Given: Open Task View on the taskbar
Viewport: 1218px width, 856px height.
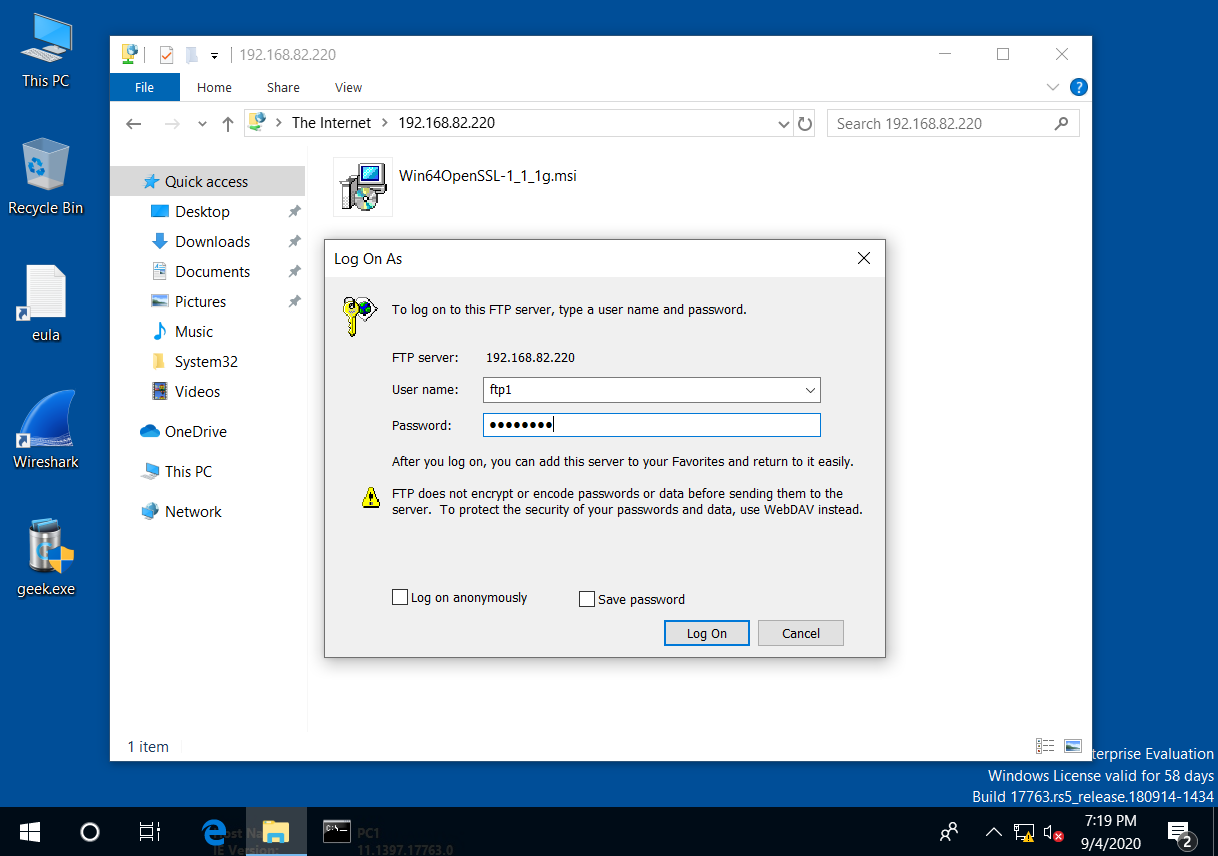Looking at the screenshot, I should pos(150,832).
